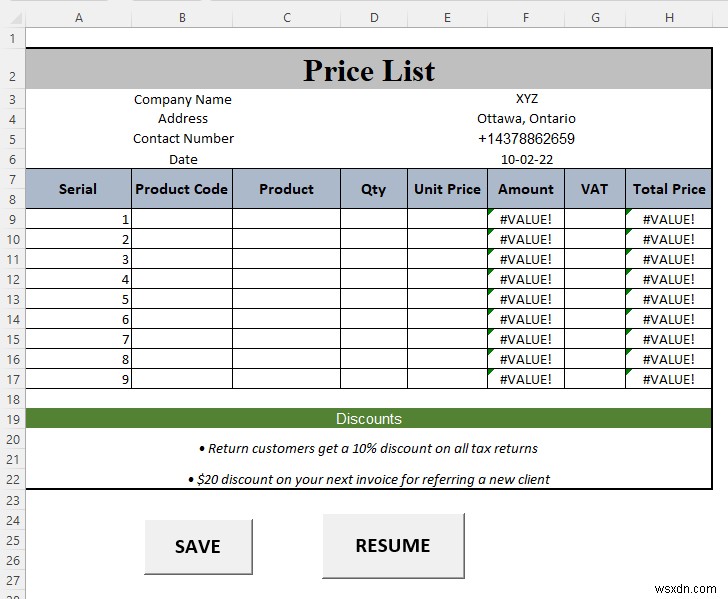Click Unit Price cell for serial 9

pos(447,379)
